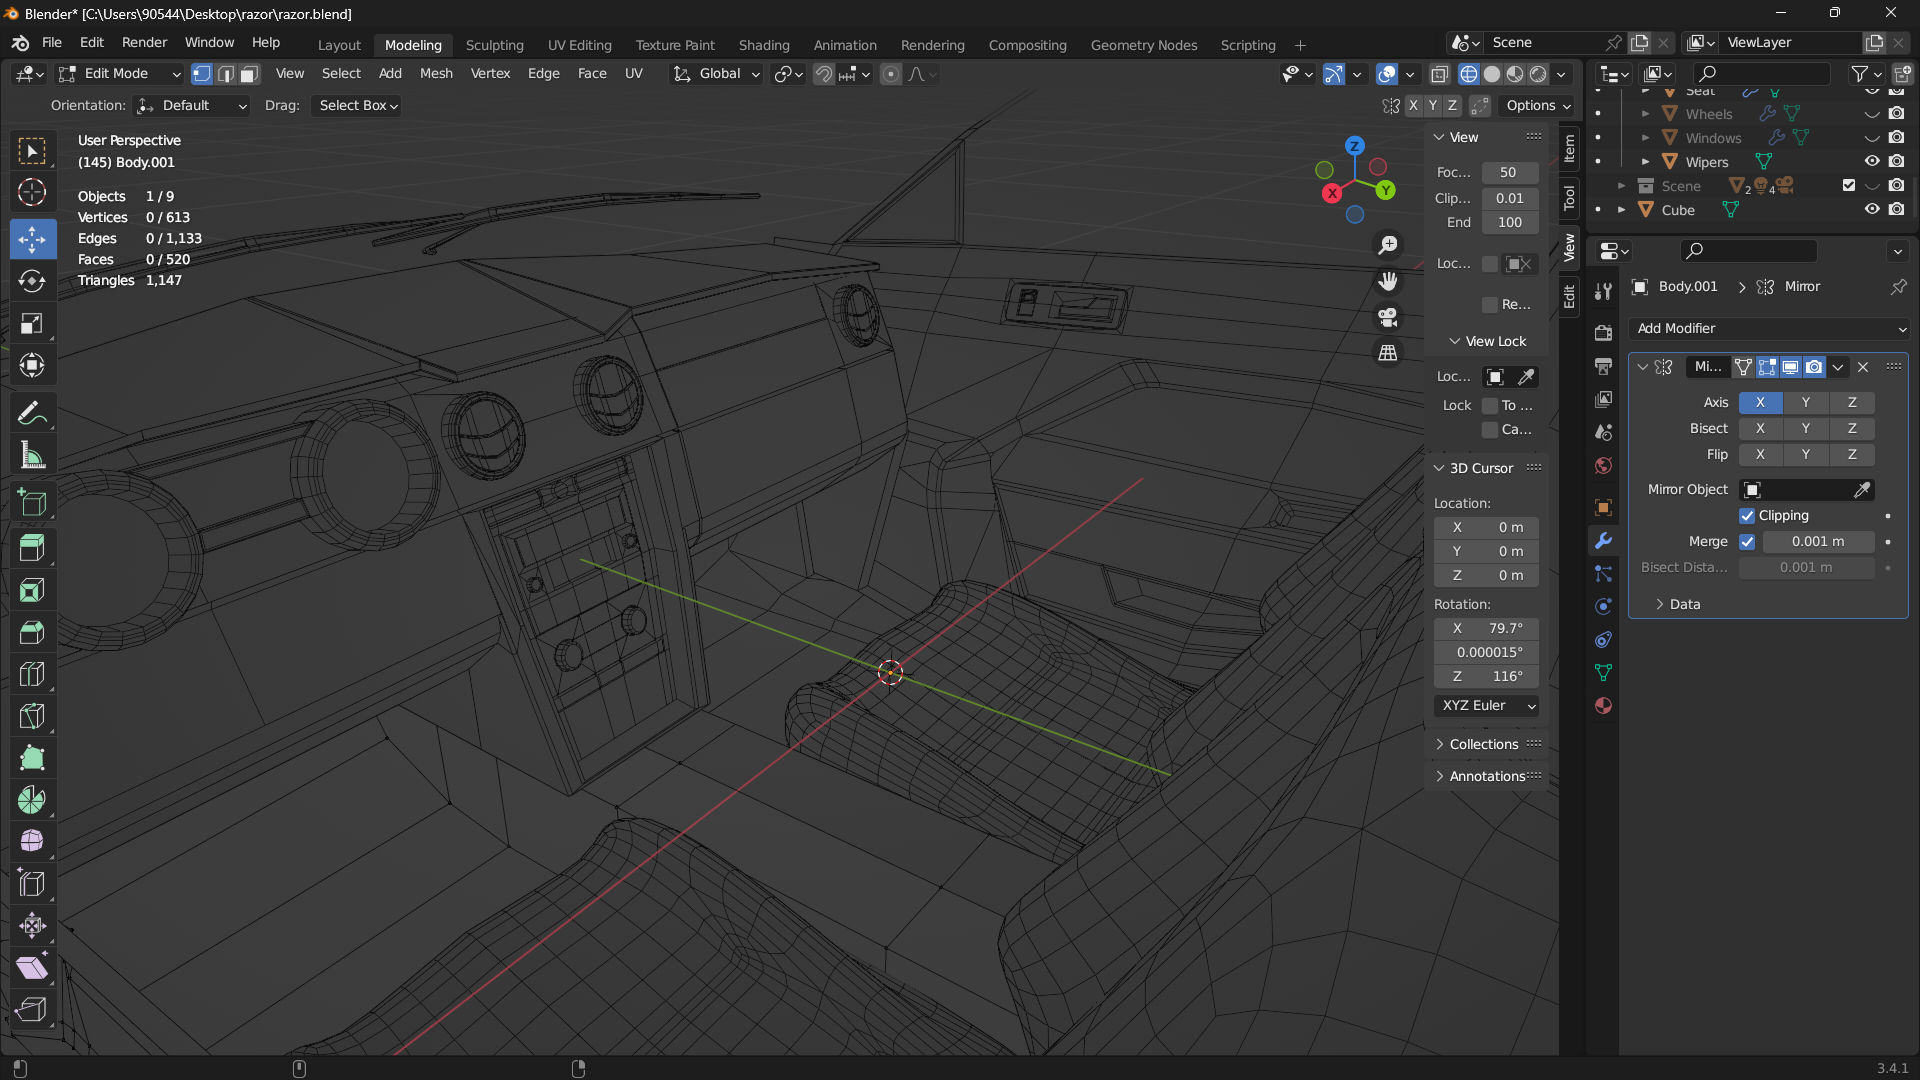Open the Add Modifier dropdown
Image resolution: width=1920 pixels, height=1080 pixels.
1768,329
